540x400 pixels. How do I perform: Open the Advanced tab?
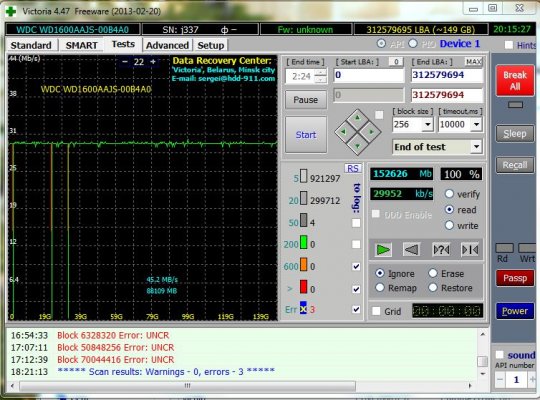pos(167,45)
